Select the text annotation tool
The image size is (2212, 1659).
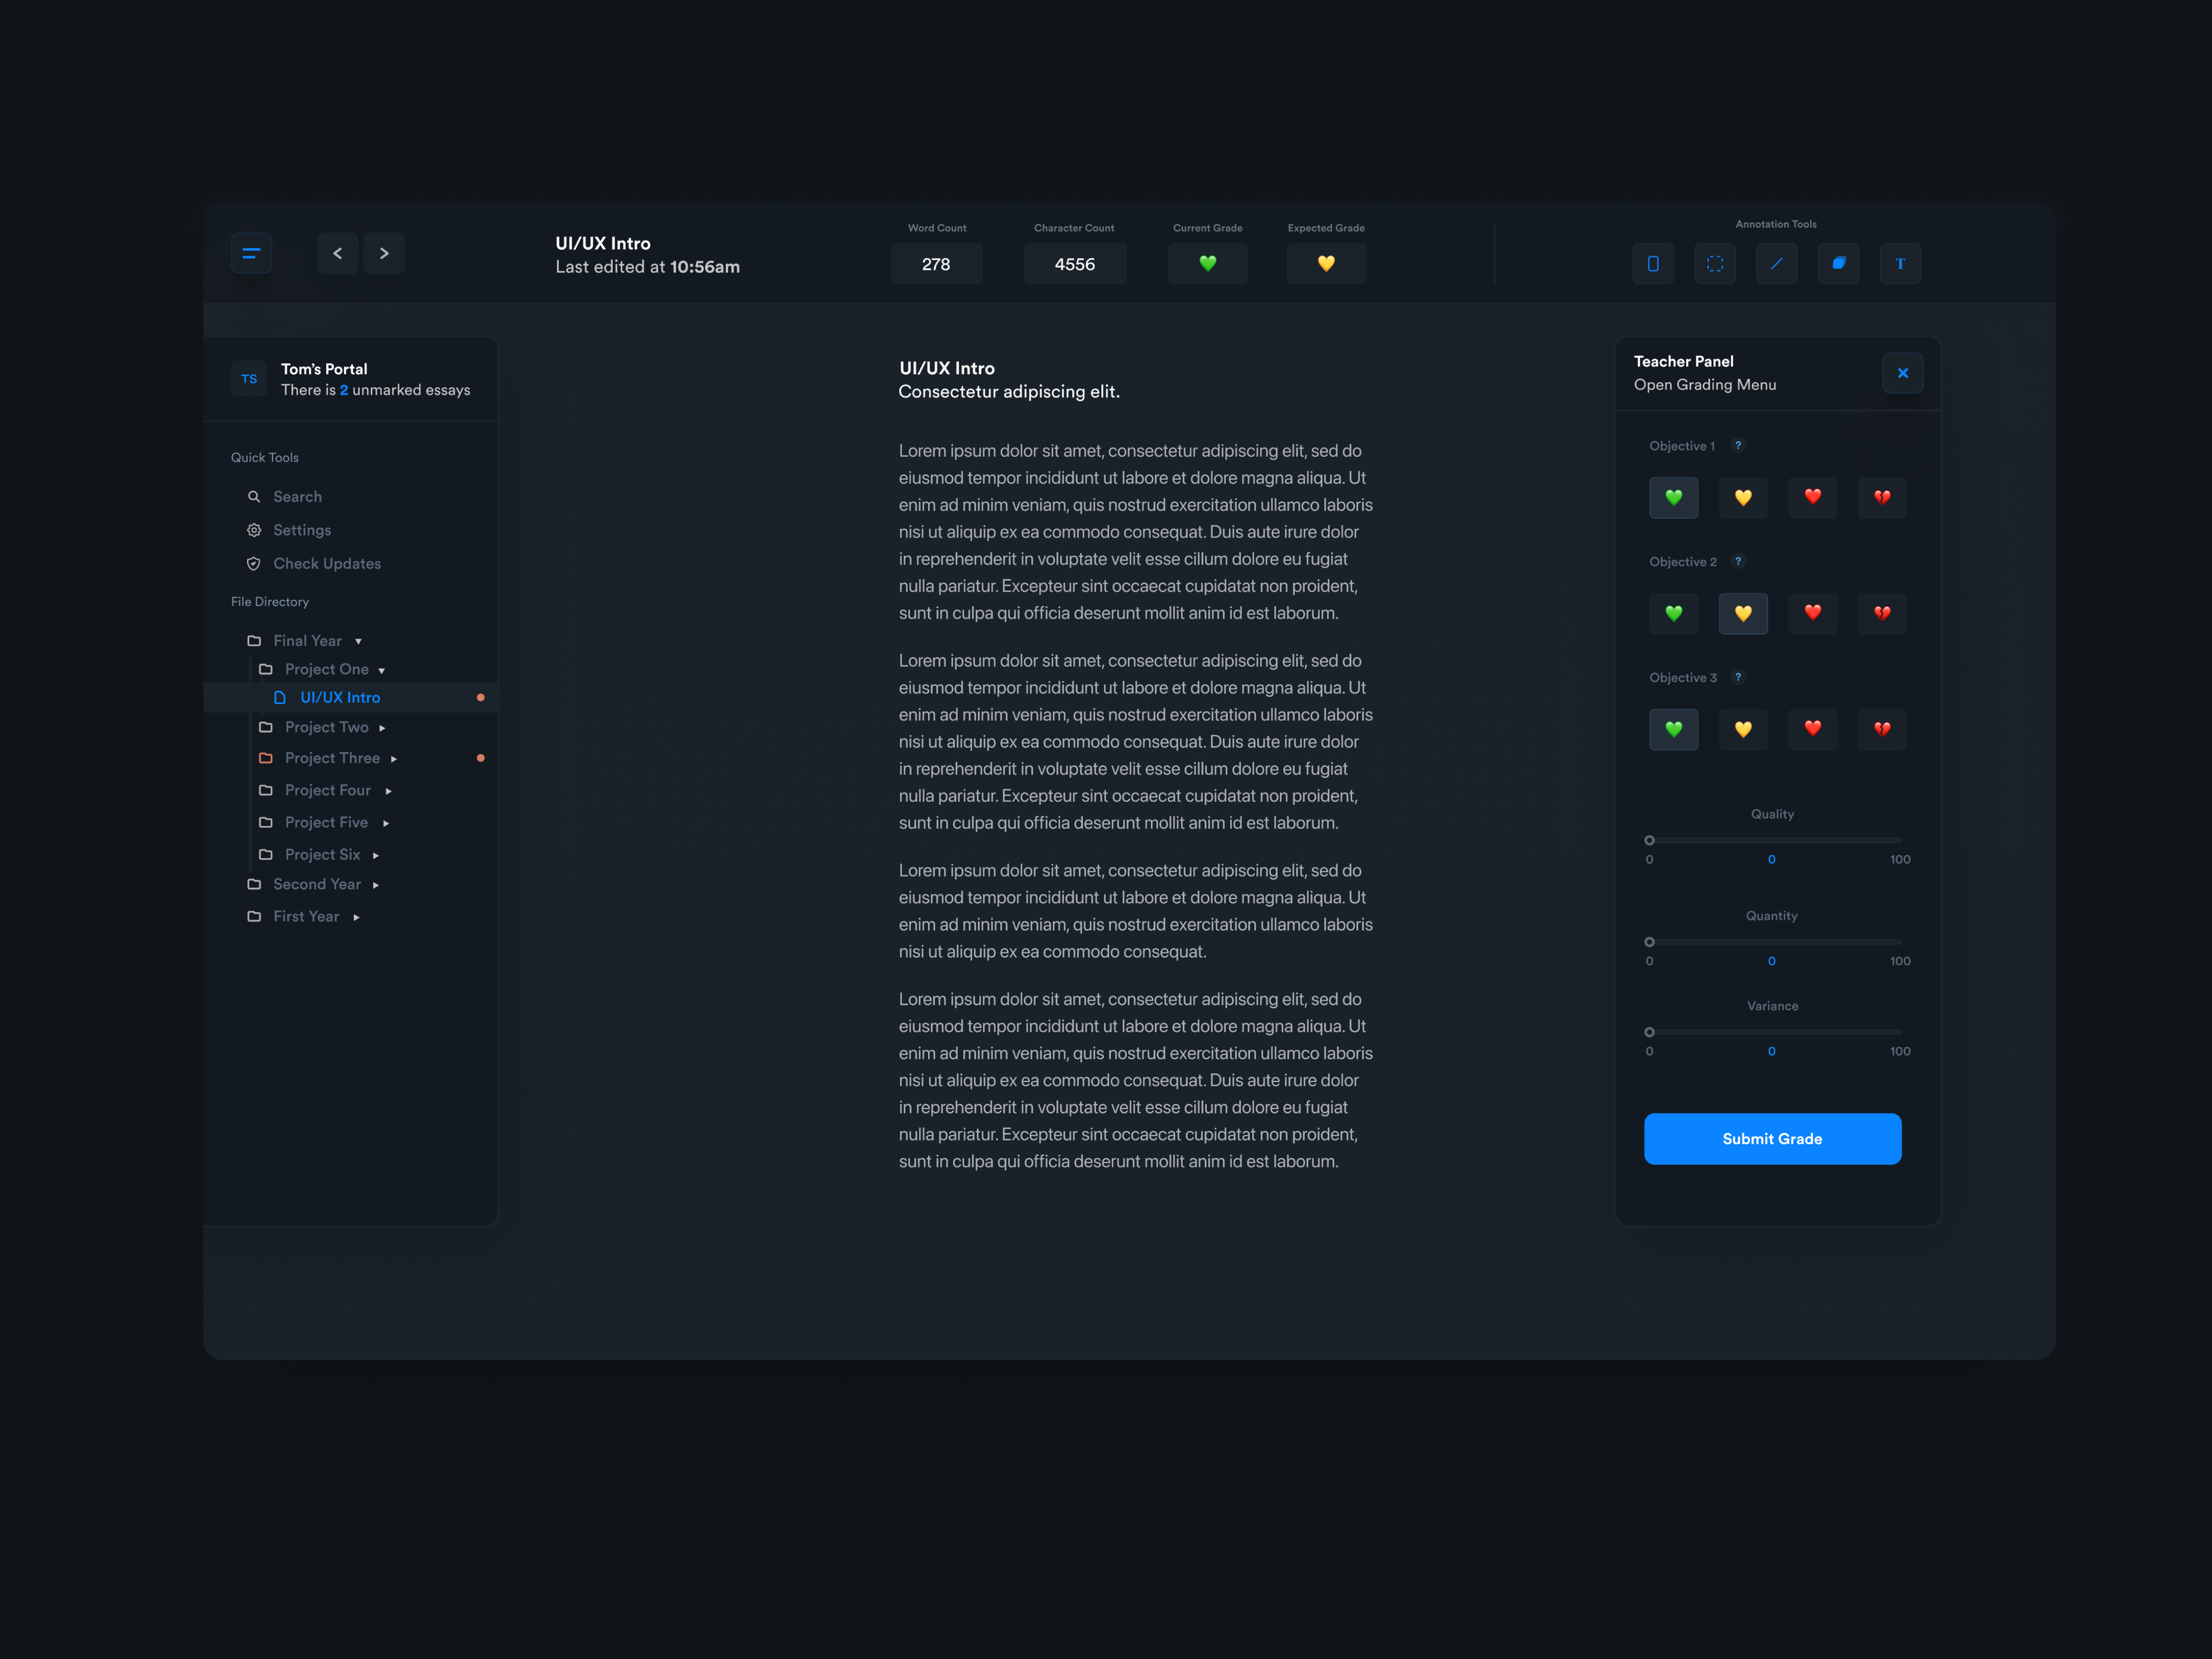1899,264
